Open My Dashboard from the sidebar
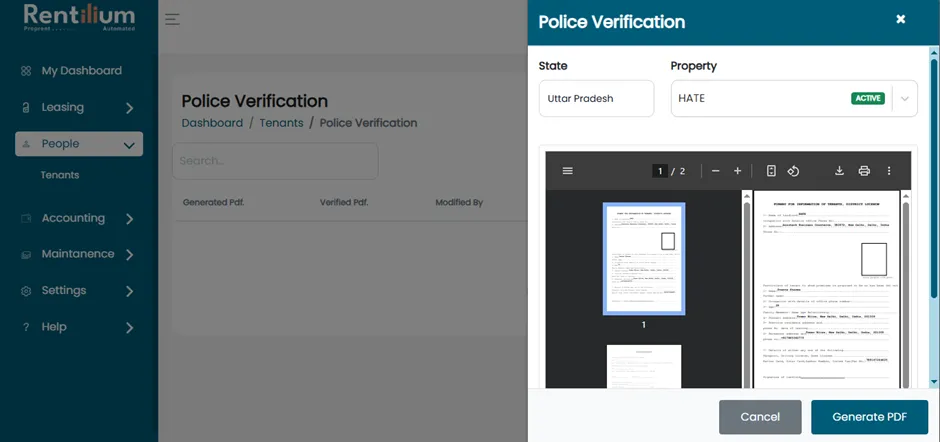Screen dimensions: 940x442 [x=82, y=71]
